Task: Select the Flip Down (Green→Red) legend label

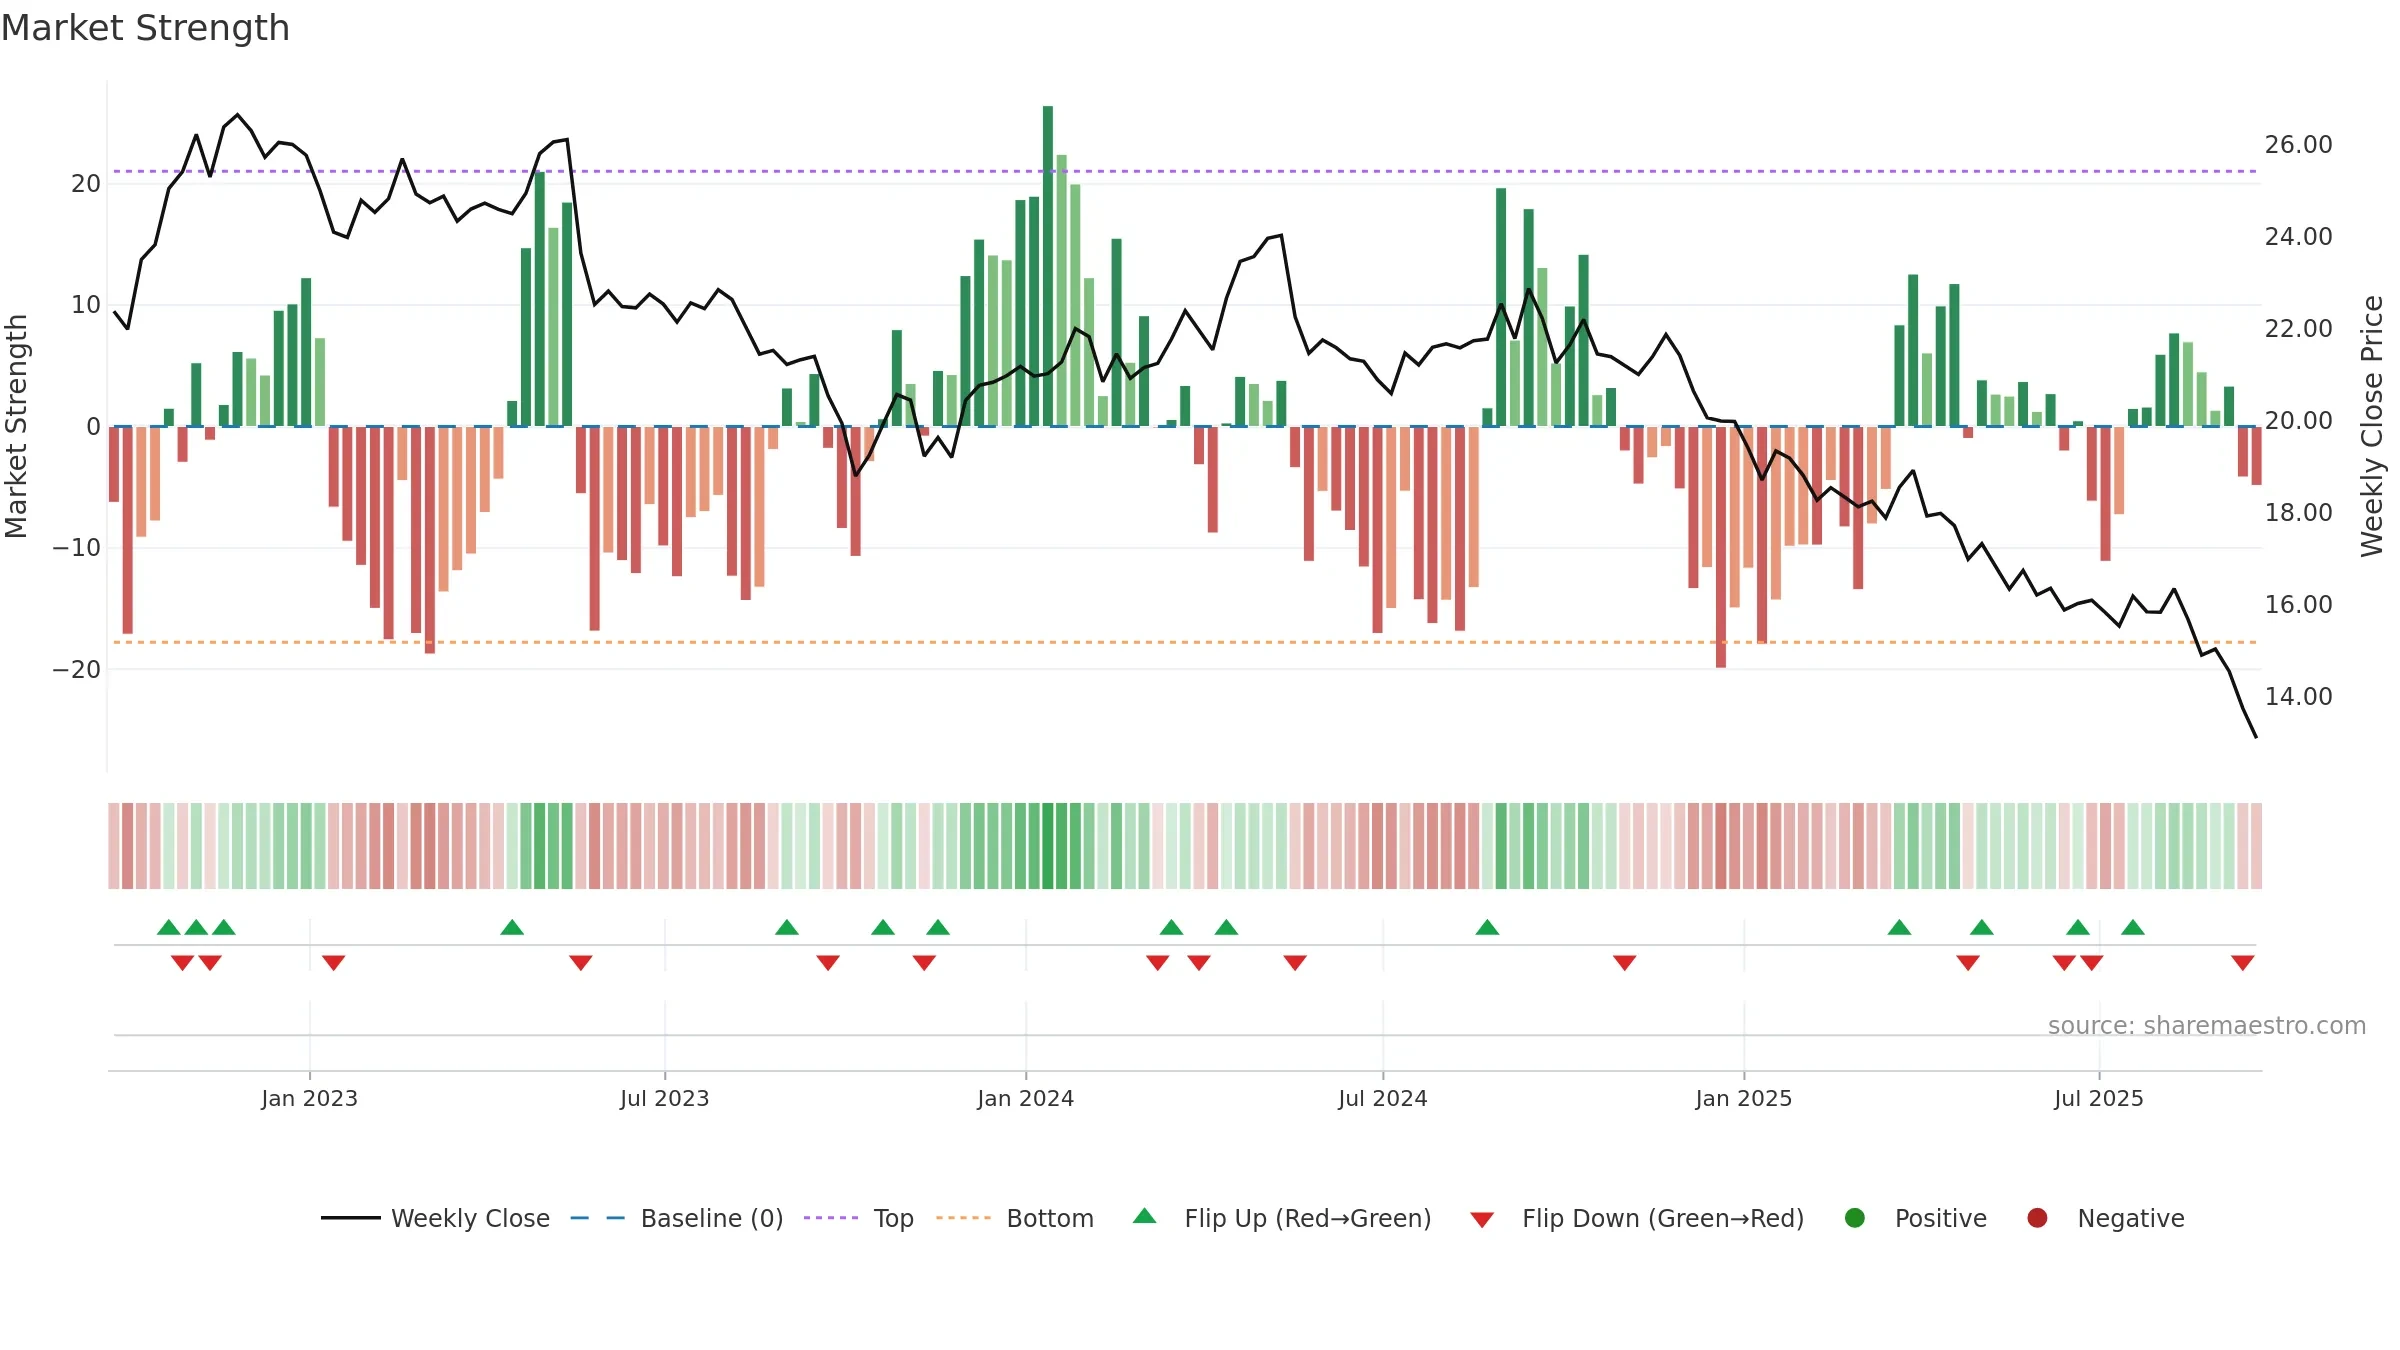Action: point(1663,1218)
